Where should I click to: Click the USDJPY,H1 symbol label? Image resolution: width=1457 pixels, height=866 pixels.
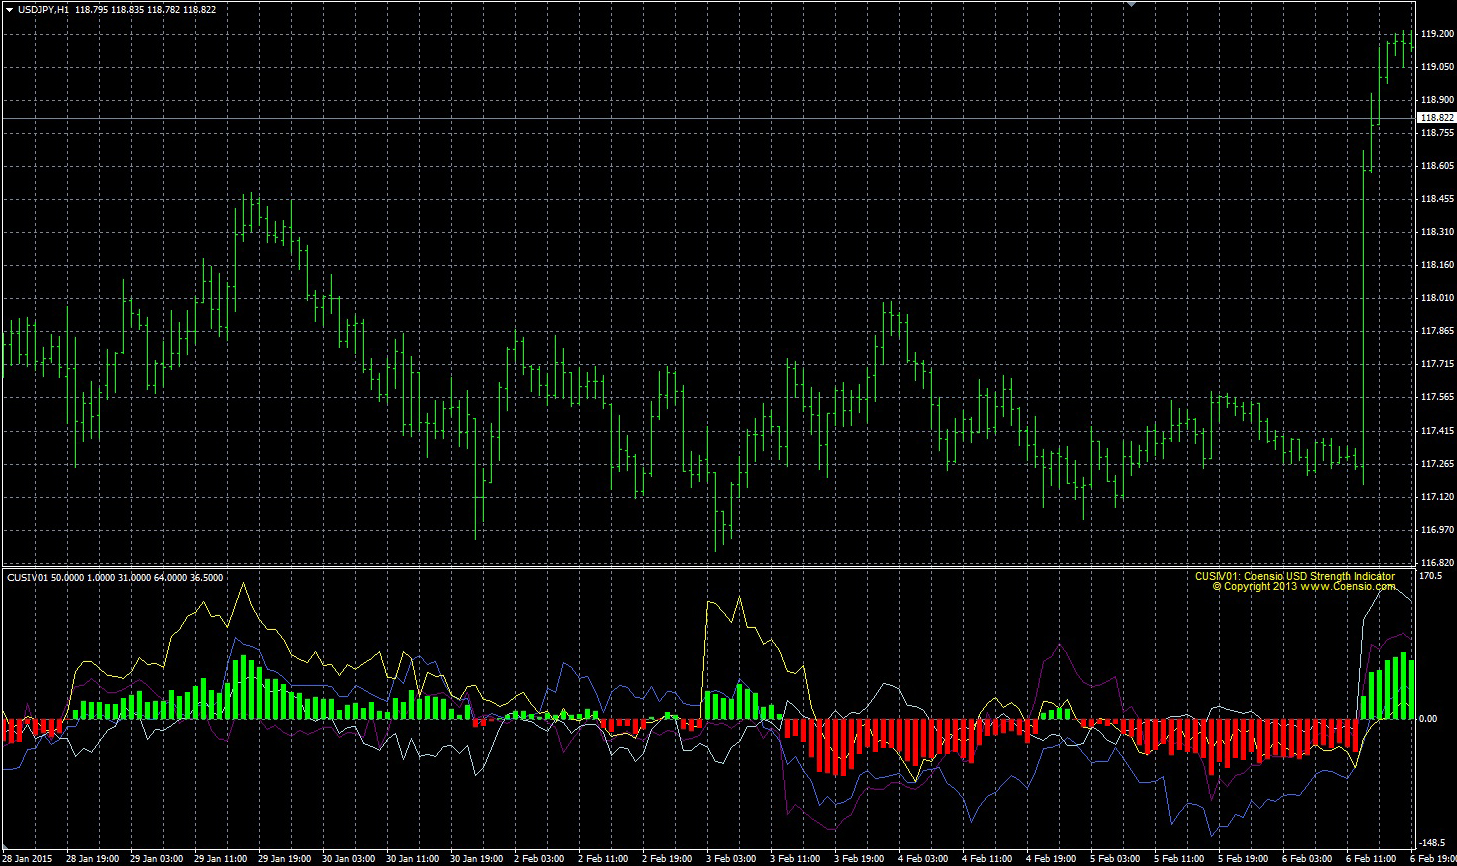(x=44, y=9)
